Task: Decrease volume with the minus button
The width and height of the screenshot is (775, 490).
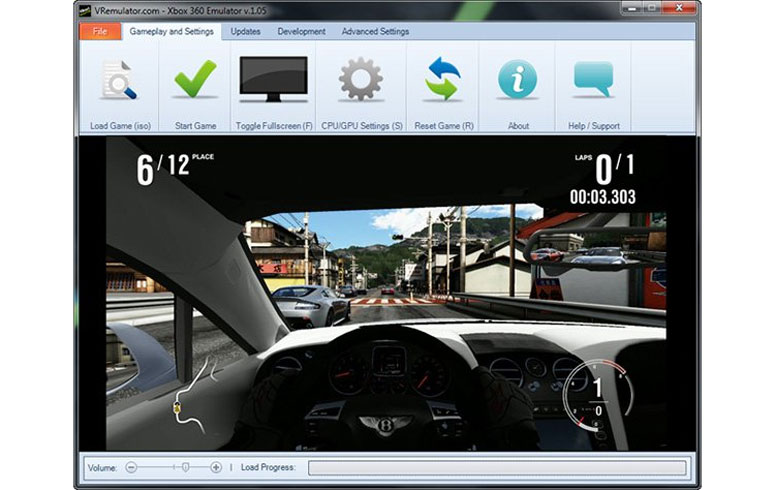Action: [131, 467]
